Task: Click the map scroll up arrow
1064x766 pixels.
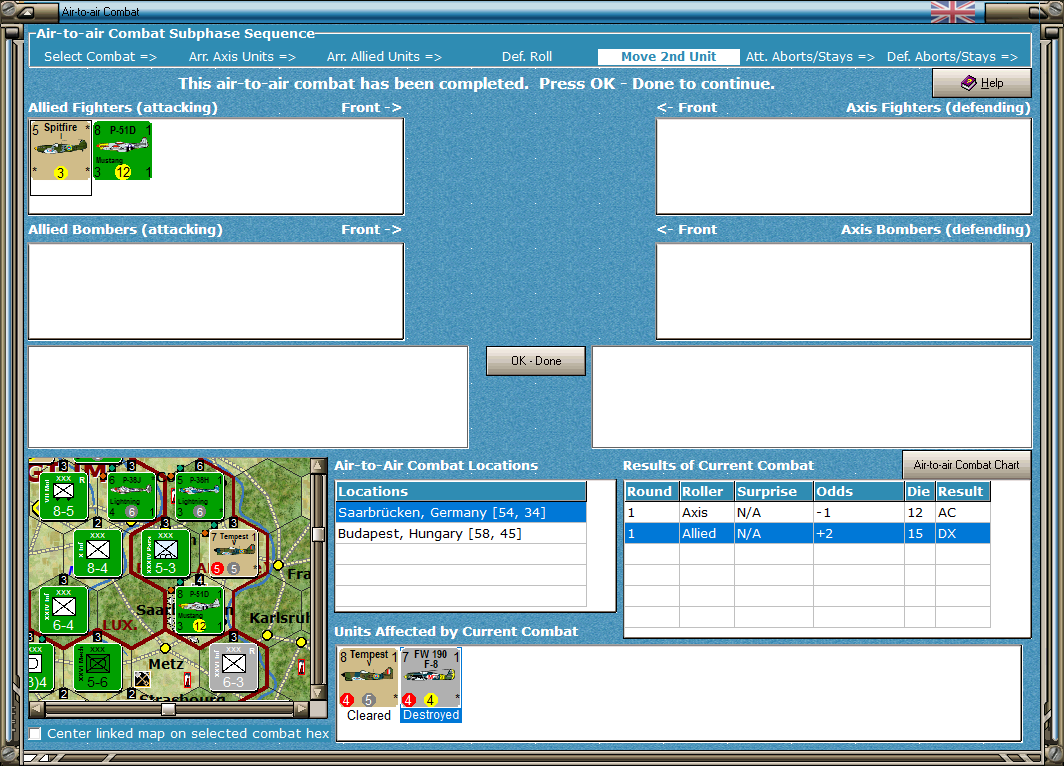Action: point(318,466)
